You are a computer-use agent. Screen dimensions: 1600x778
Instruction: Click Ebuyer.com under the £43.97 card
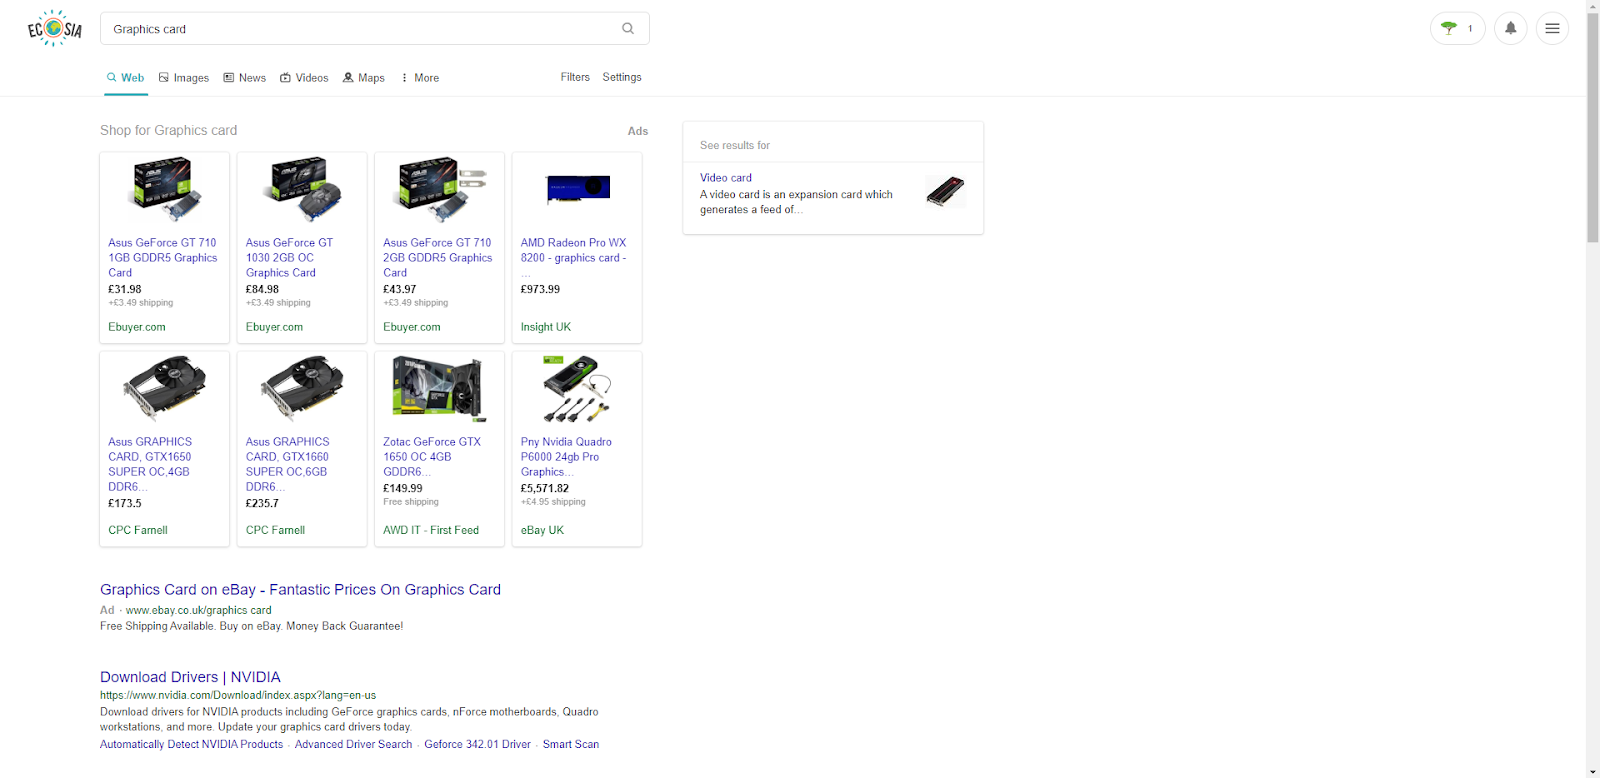(412, 327)
